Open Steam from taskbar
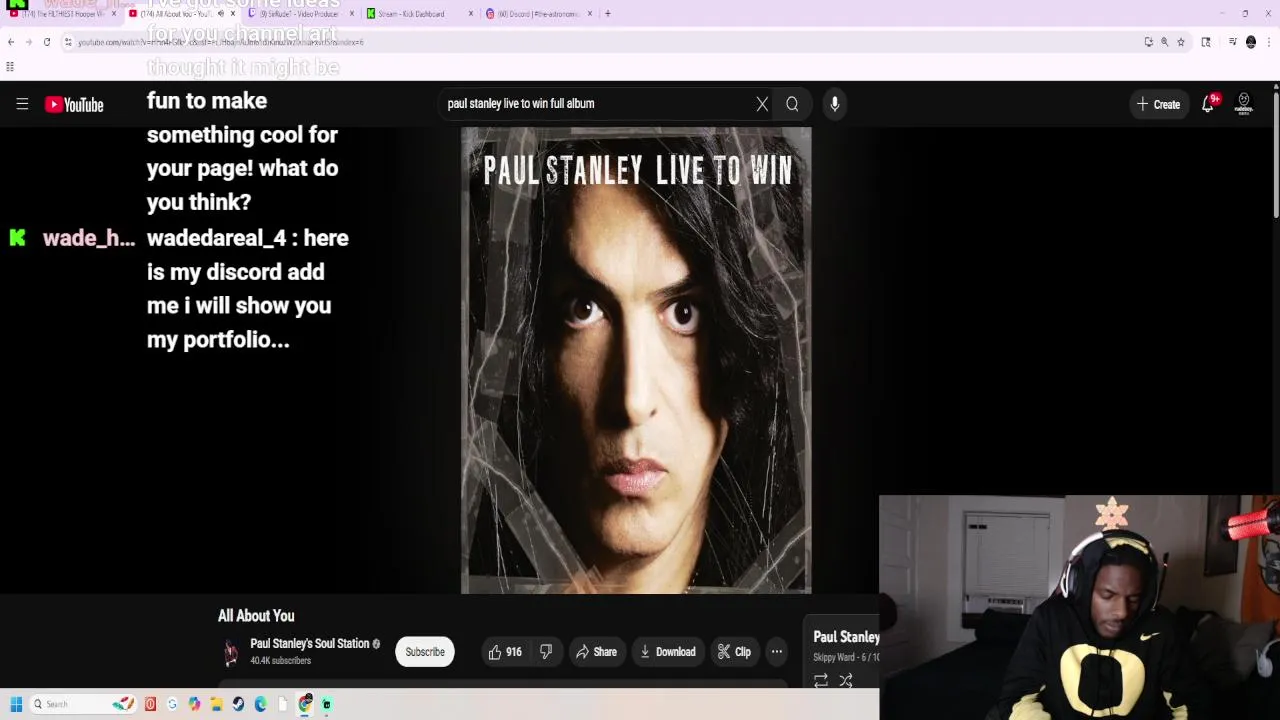The width and height of the screenshot is (1280, 720). click(x=238, y=704)
